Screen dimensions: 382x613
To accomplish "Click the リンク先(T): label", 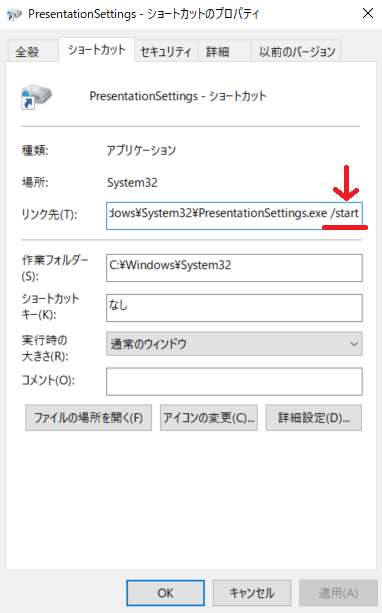I will tap(49, 214).
